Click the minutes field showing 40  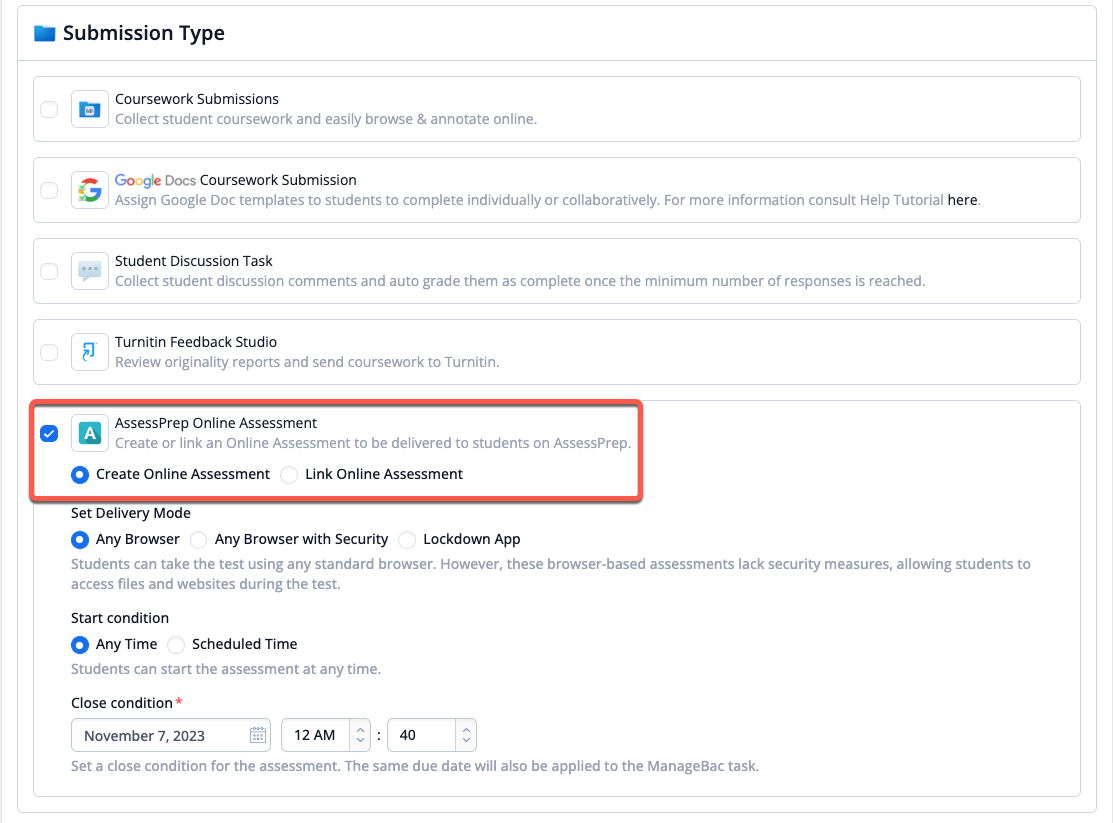(x=432, y=735)
